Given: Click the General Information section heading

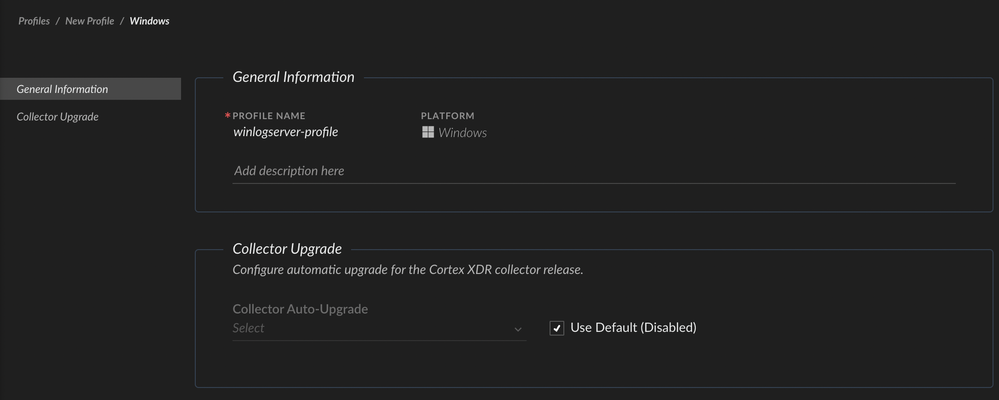Looking at the screenshot, I should pyautogui.click(x=293, y=77).
